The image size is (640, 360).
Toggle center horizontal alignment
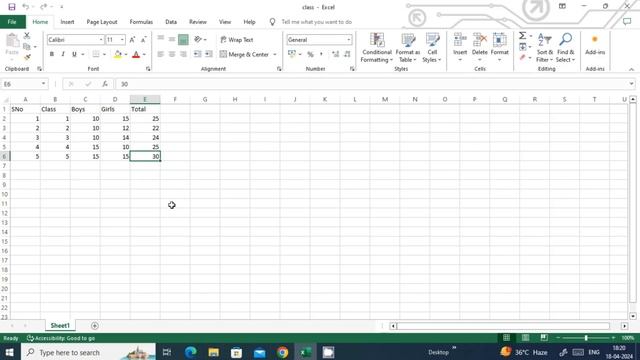[172, 54]
